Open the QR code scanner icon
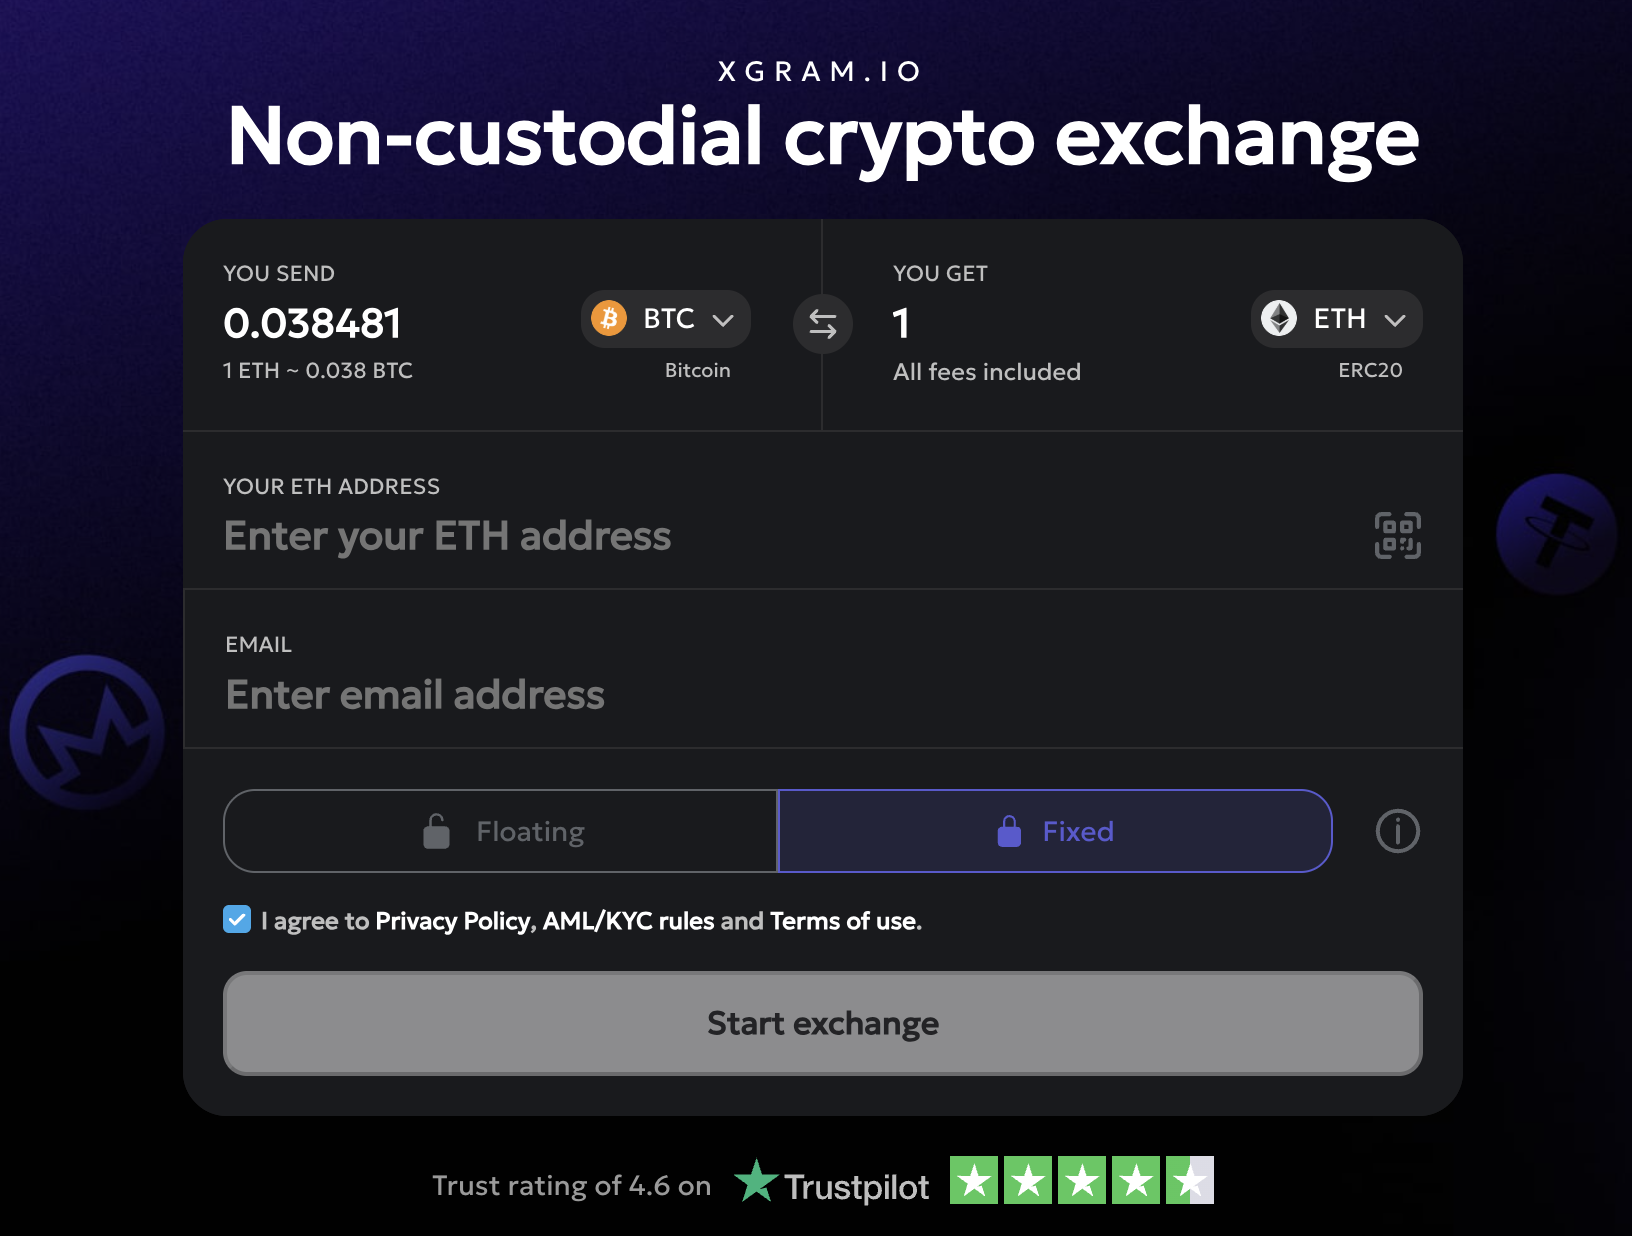Screen dimensions: 1632x1236 (x=1397, y=536)
